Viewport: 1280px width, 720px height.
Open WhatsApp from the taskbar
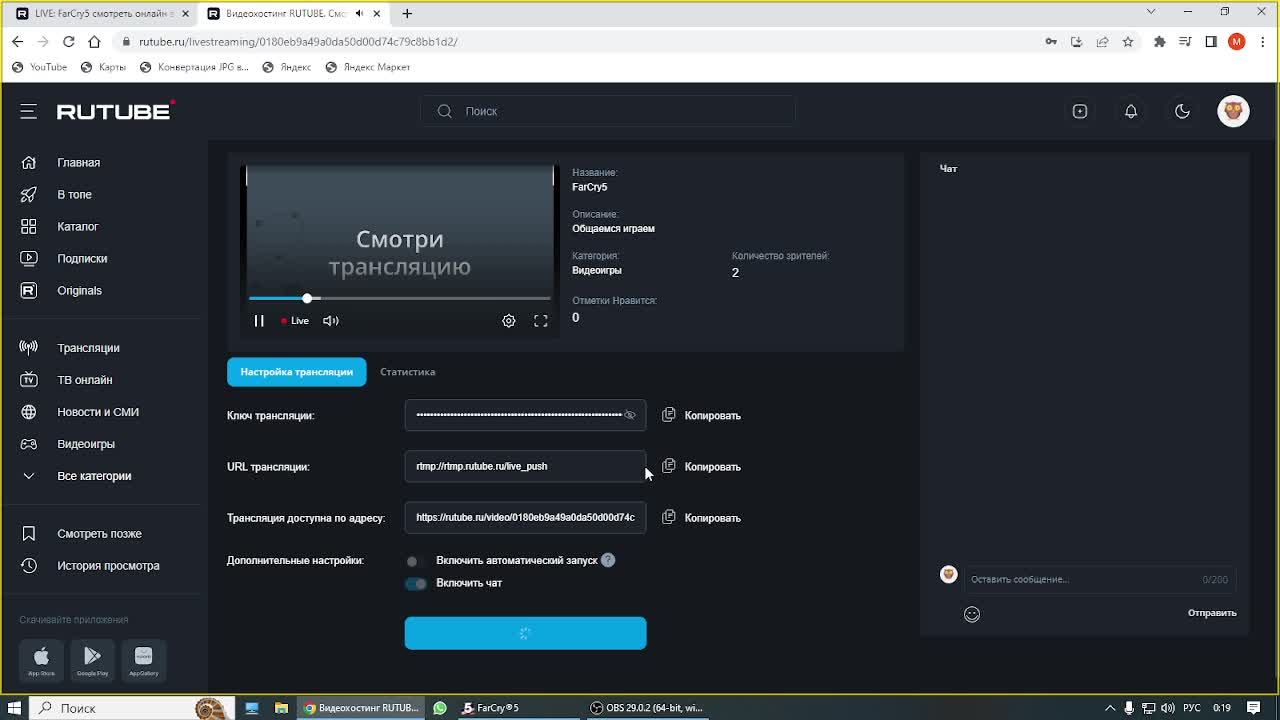(x=440, y=708)
